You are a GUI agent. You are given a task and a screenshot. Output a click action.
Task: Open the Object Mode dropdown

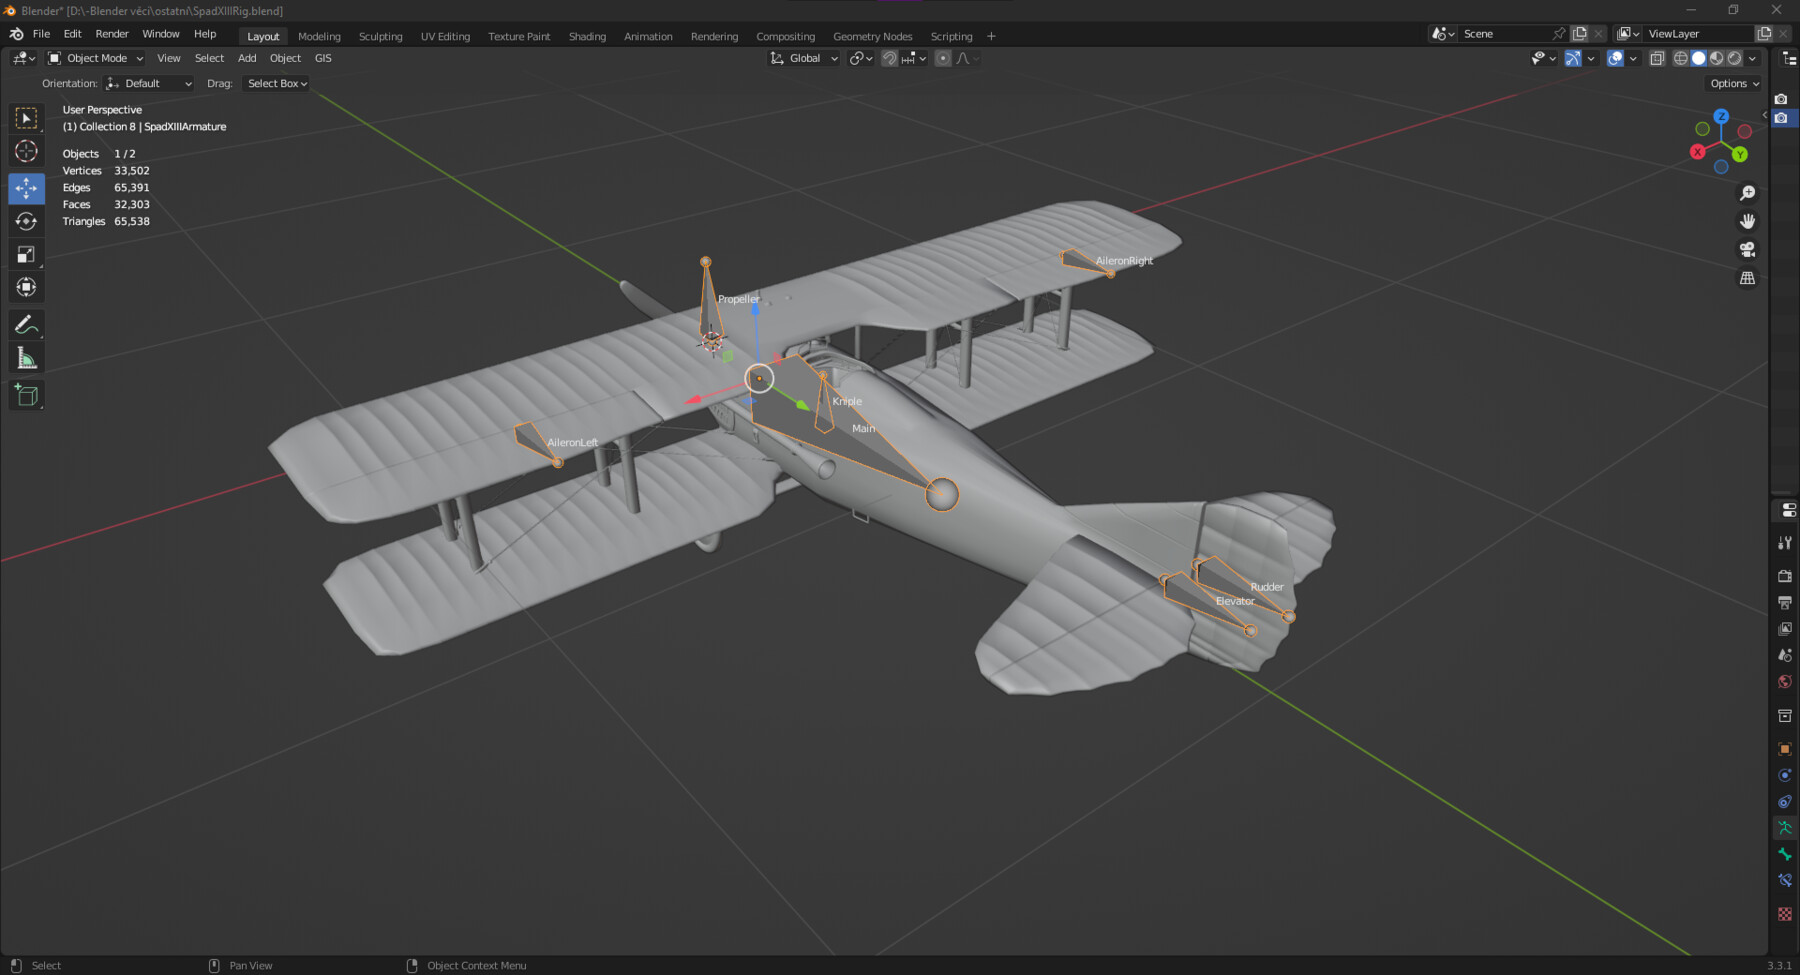(x=95, y=58)
